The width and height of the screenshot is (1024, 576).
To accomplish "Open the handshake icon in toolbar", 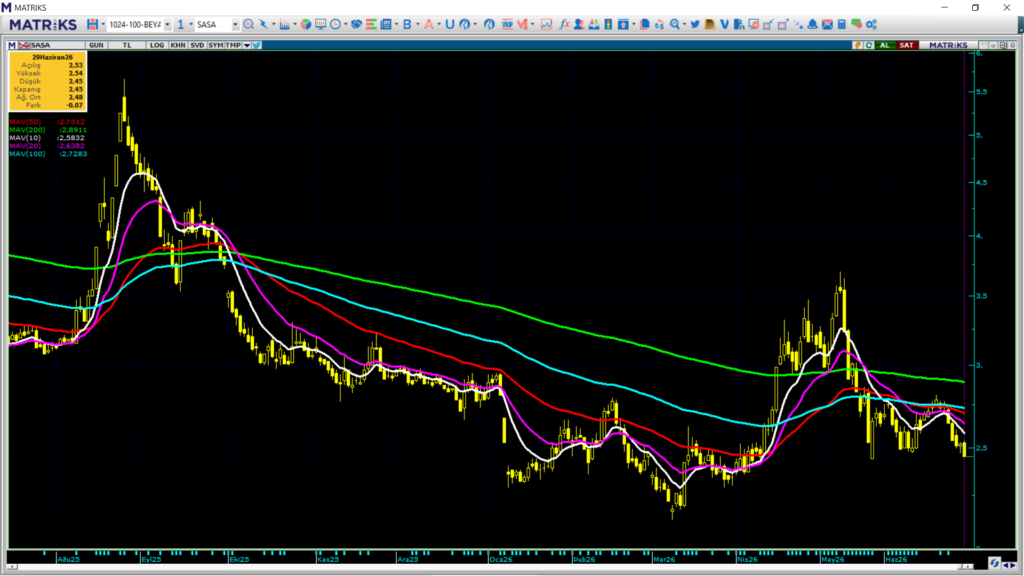I will click(356, 24).
